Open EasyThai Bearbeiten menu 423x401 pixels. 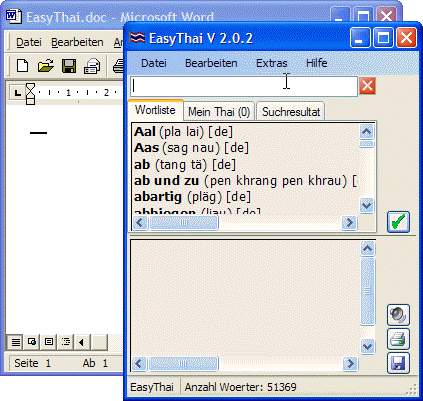[x=211, y=63]
